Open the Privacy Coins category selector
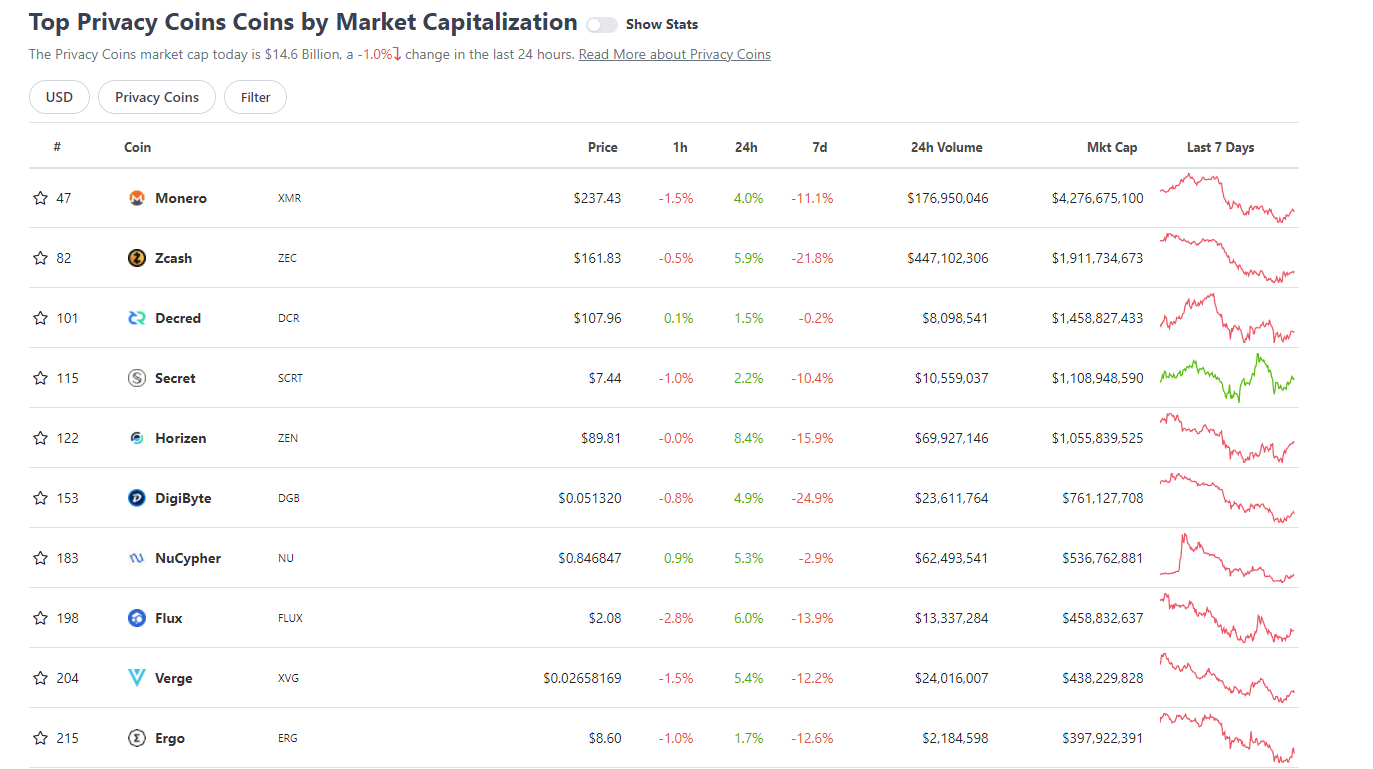 click(157, 97)
